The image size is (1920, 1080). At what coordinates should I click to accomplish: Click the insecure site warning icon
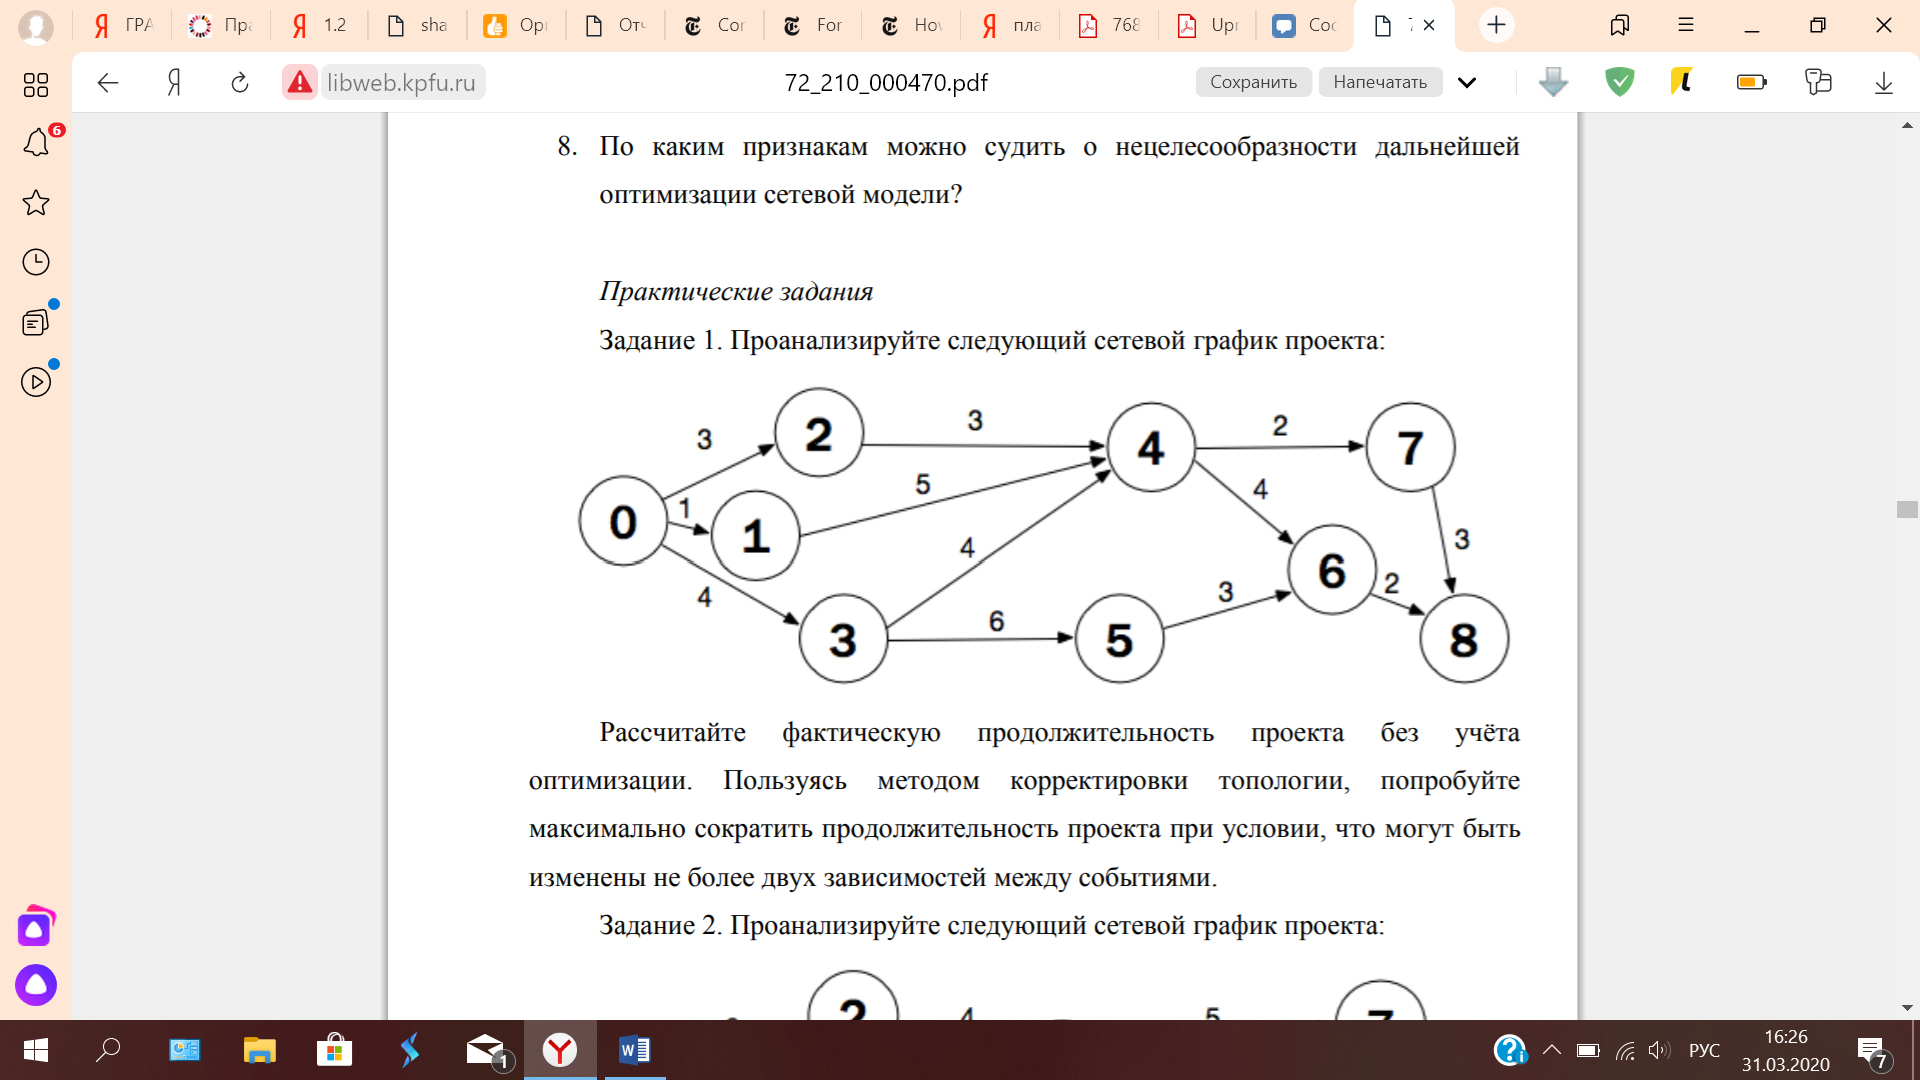300,83
